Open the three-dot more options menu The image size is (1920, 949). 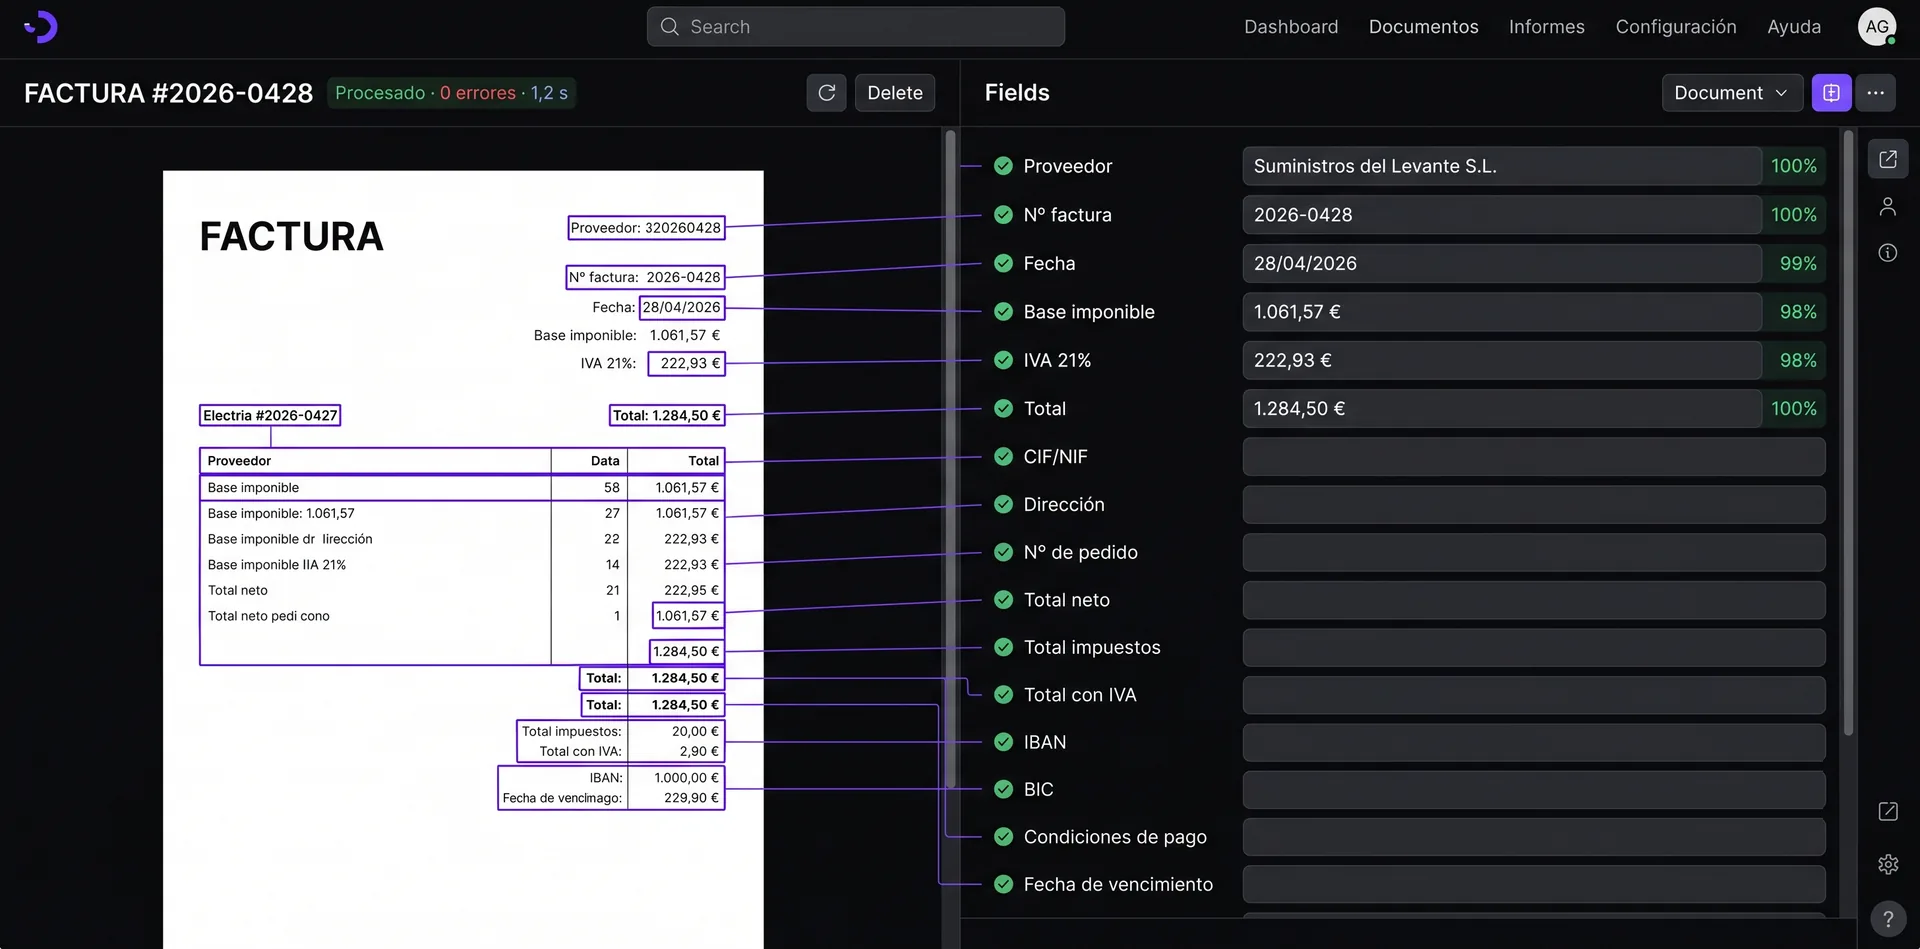(x=1876, y=93)
